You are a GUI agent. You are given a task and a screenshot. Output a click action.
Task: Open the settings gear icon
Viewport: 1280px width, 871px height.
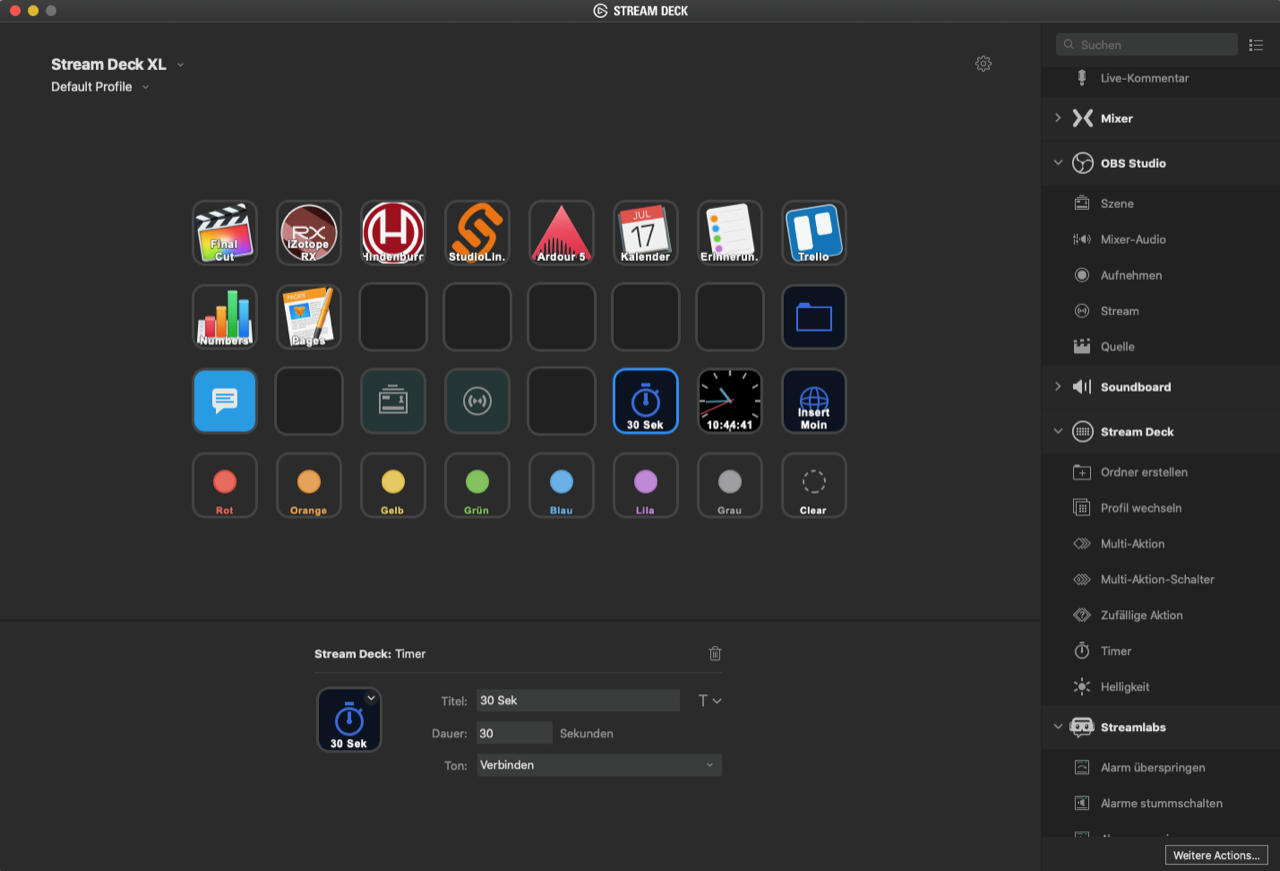point(983,64)
